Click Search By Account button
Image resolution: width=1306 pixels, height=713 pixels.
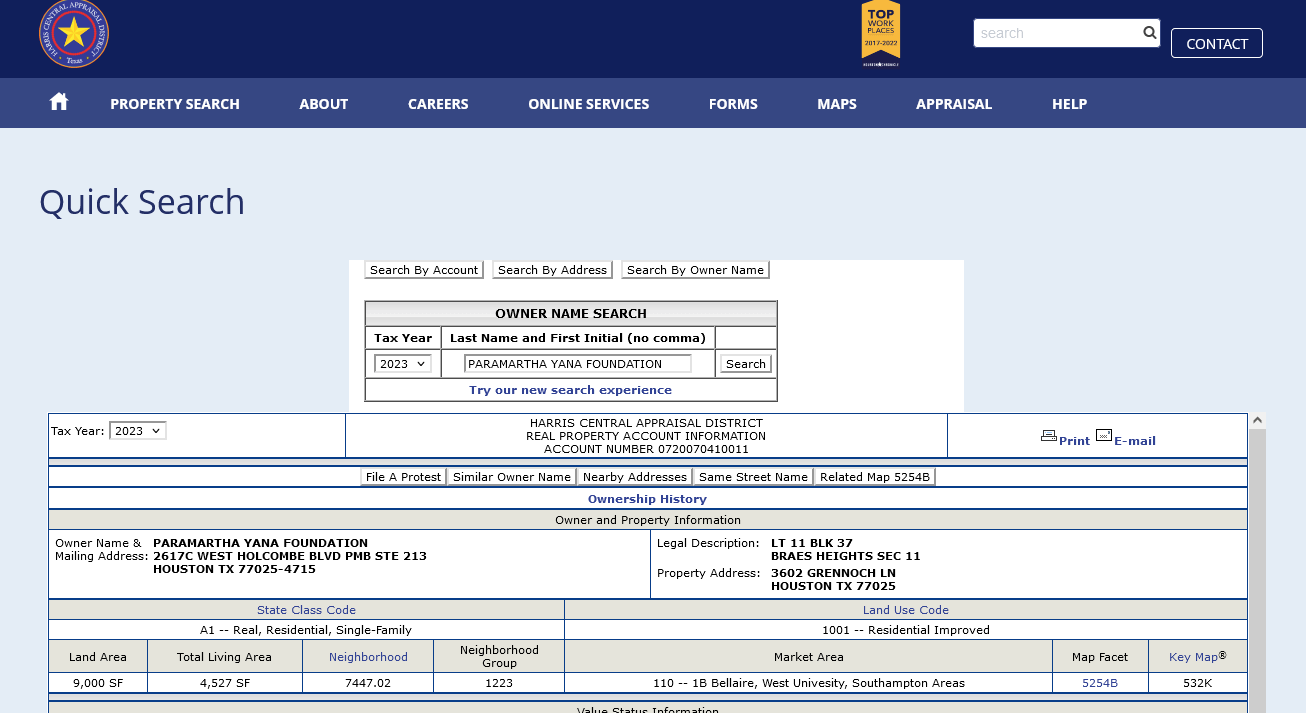pos(424,270)
